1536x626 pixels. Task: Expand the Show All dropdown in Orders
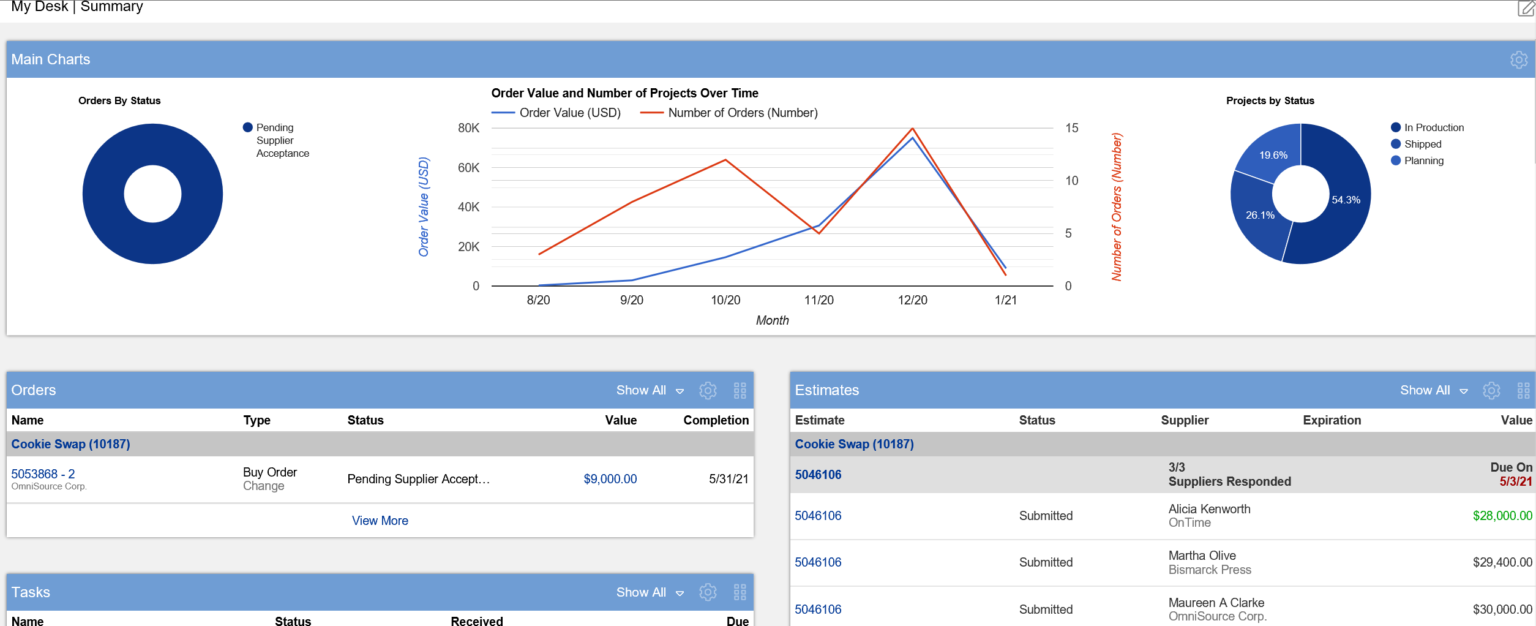click(x=650, y=391)
